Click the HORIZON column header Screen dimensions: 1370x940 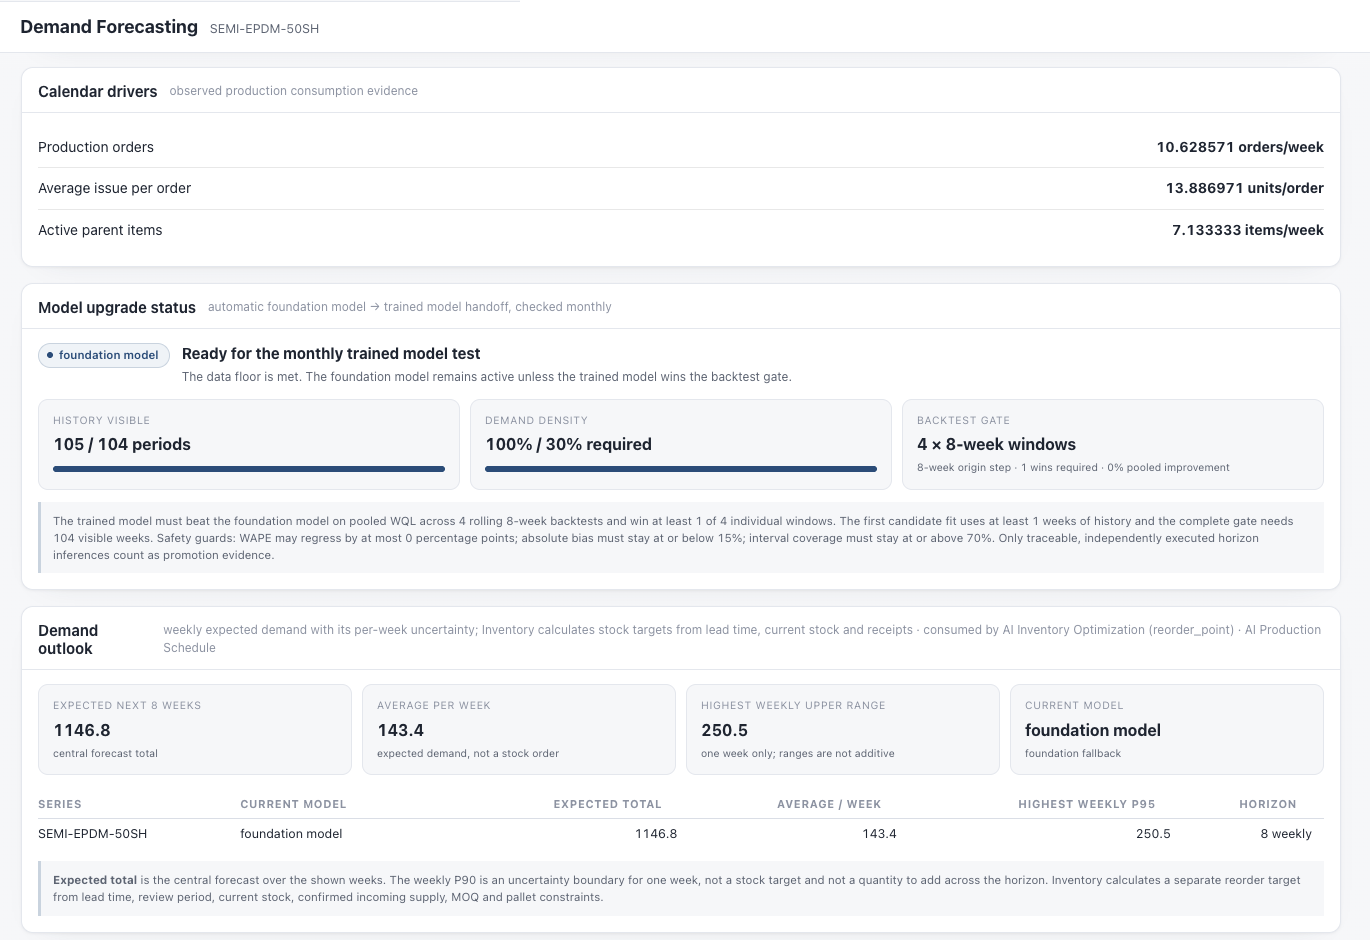(x=1268, y=804)
